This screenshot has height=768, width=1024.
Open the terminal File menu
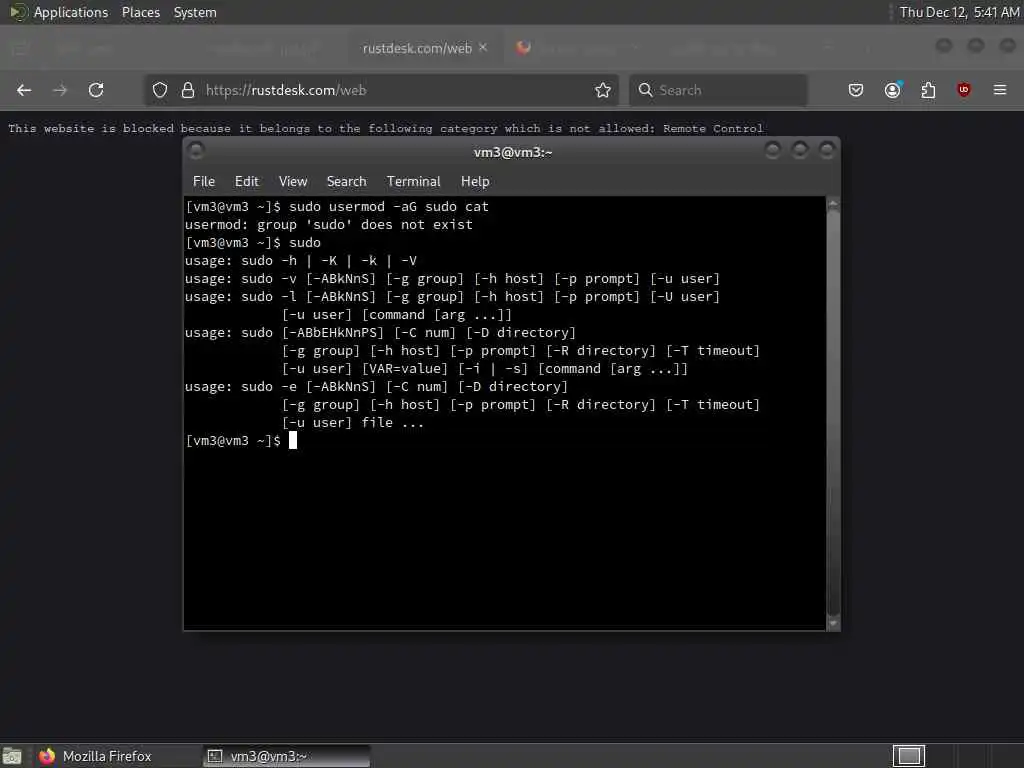pyautogui.click(x=204, y=182)
